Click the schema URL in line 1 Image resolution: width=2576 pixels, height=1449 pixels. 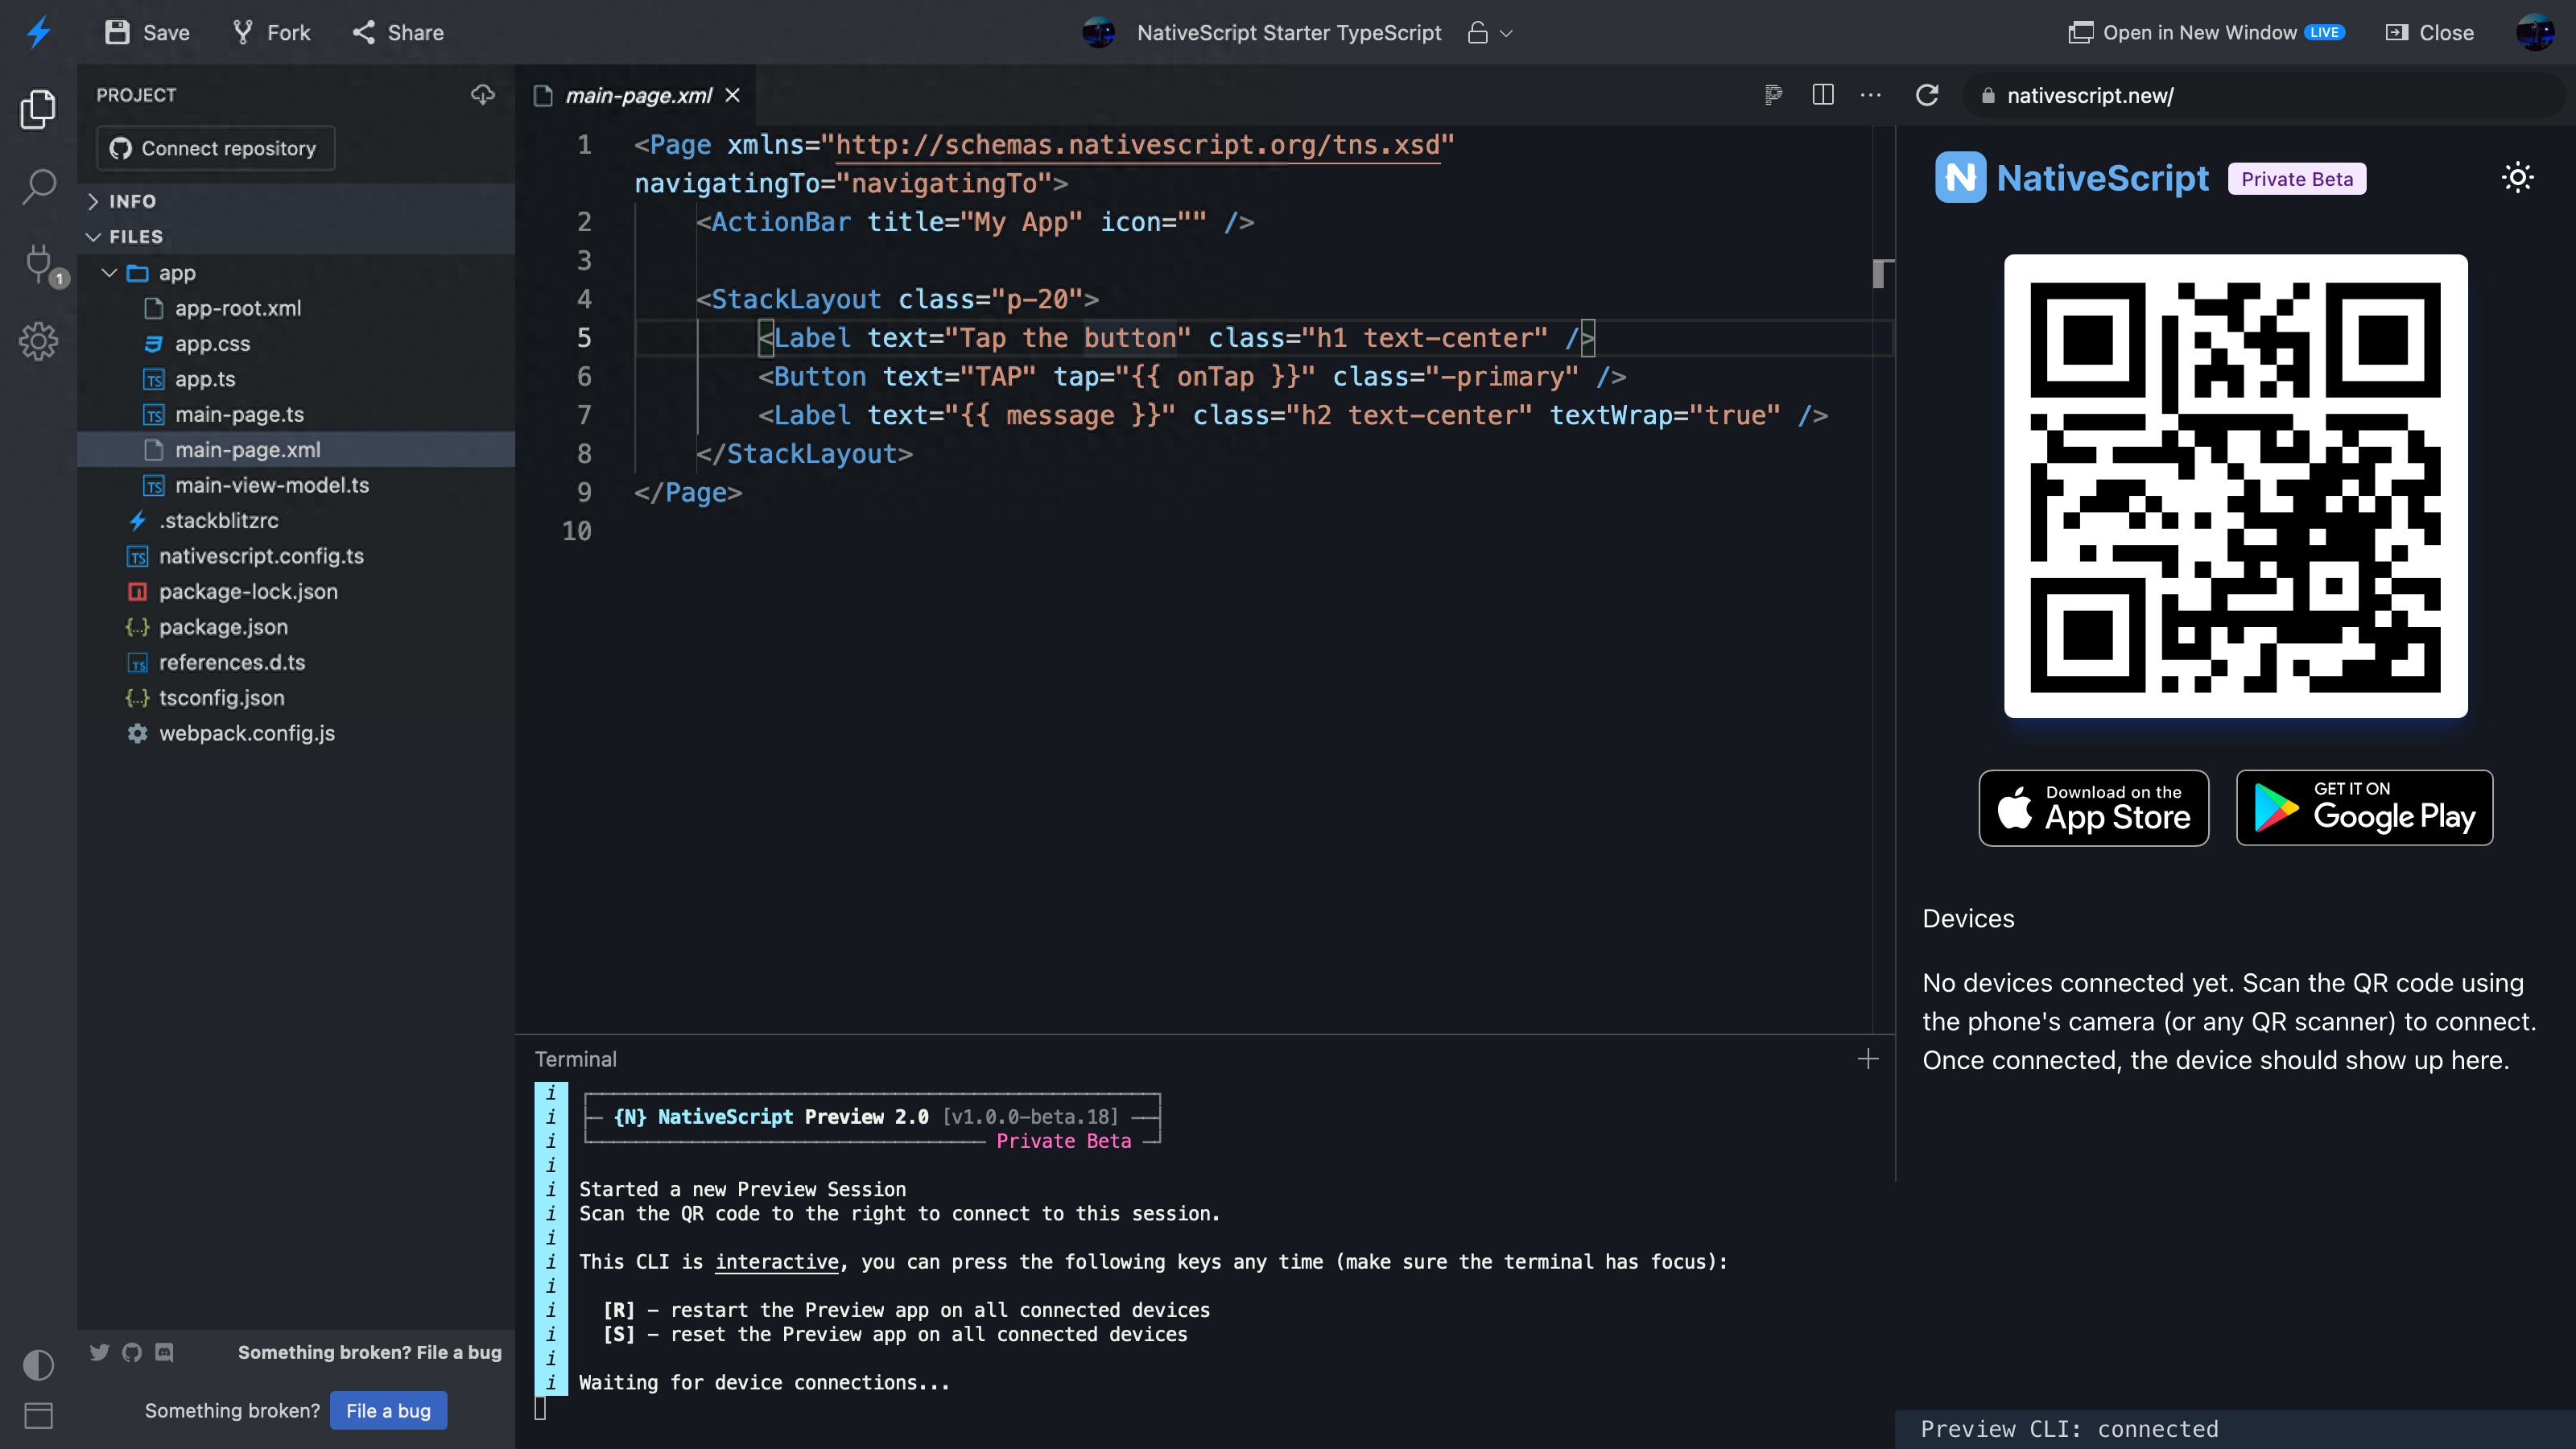pyautogui.click(x=1137, y=145)
